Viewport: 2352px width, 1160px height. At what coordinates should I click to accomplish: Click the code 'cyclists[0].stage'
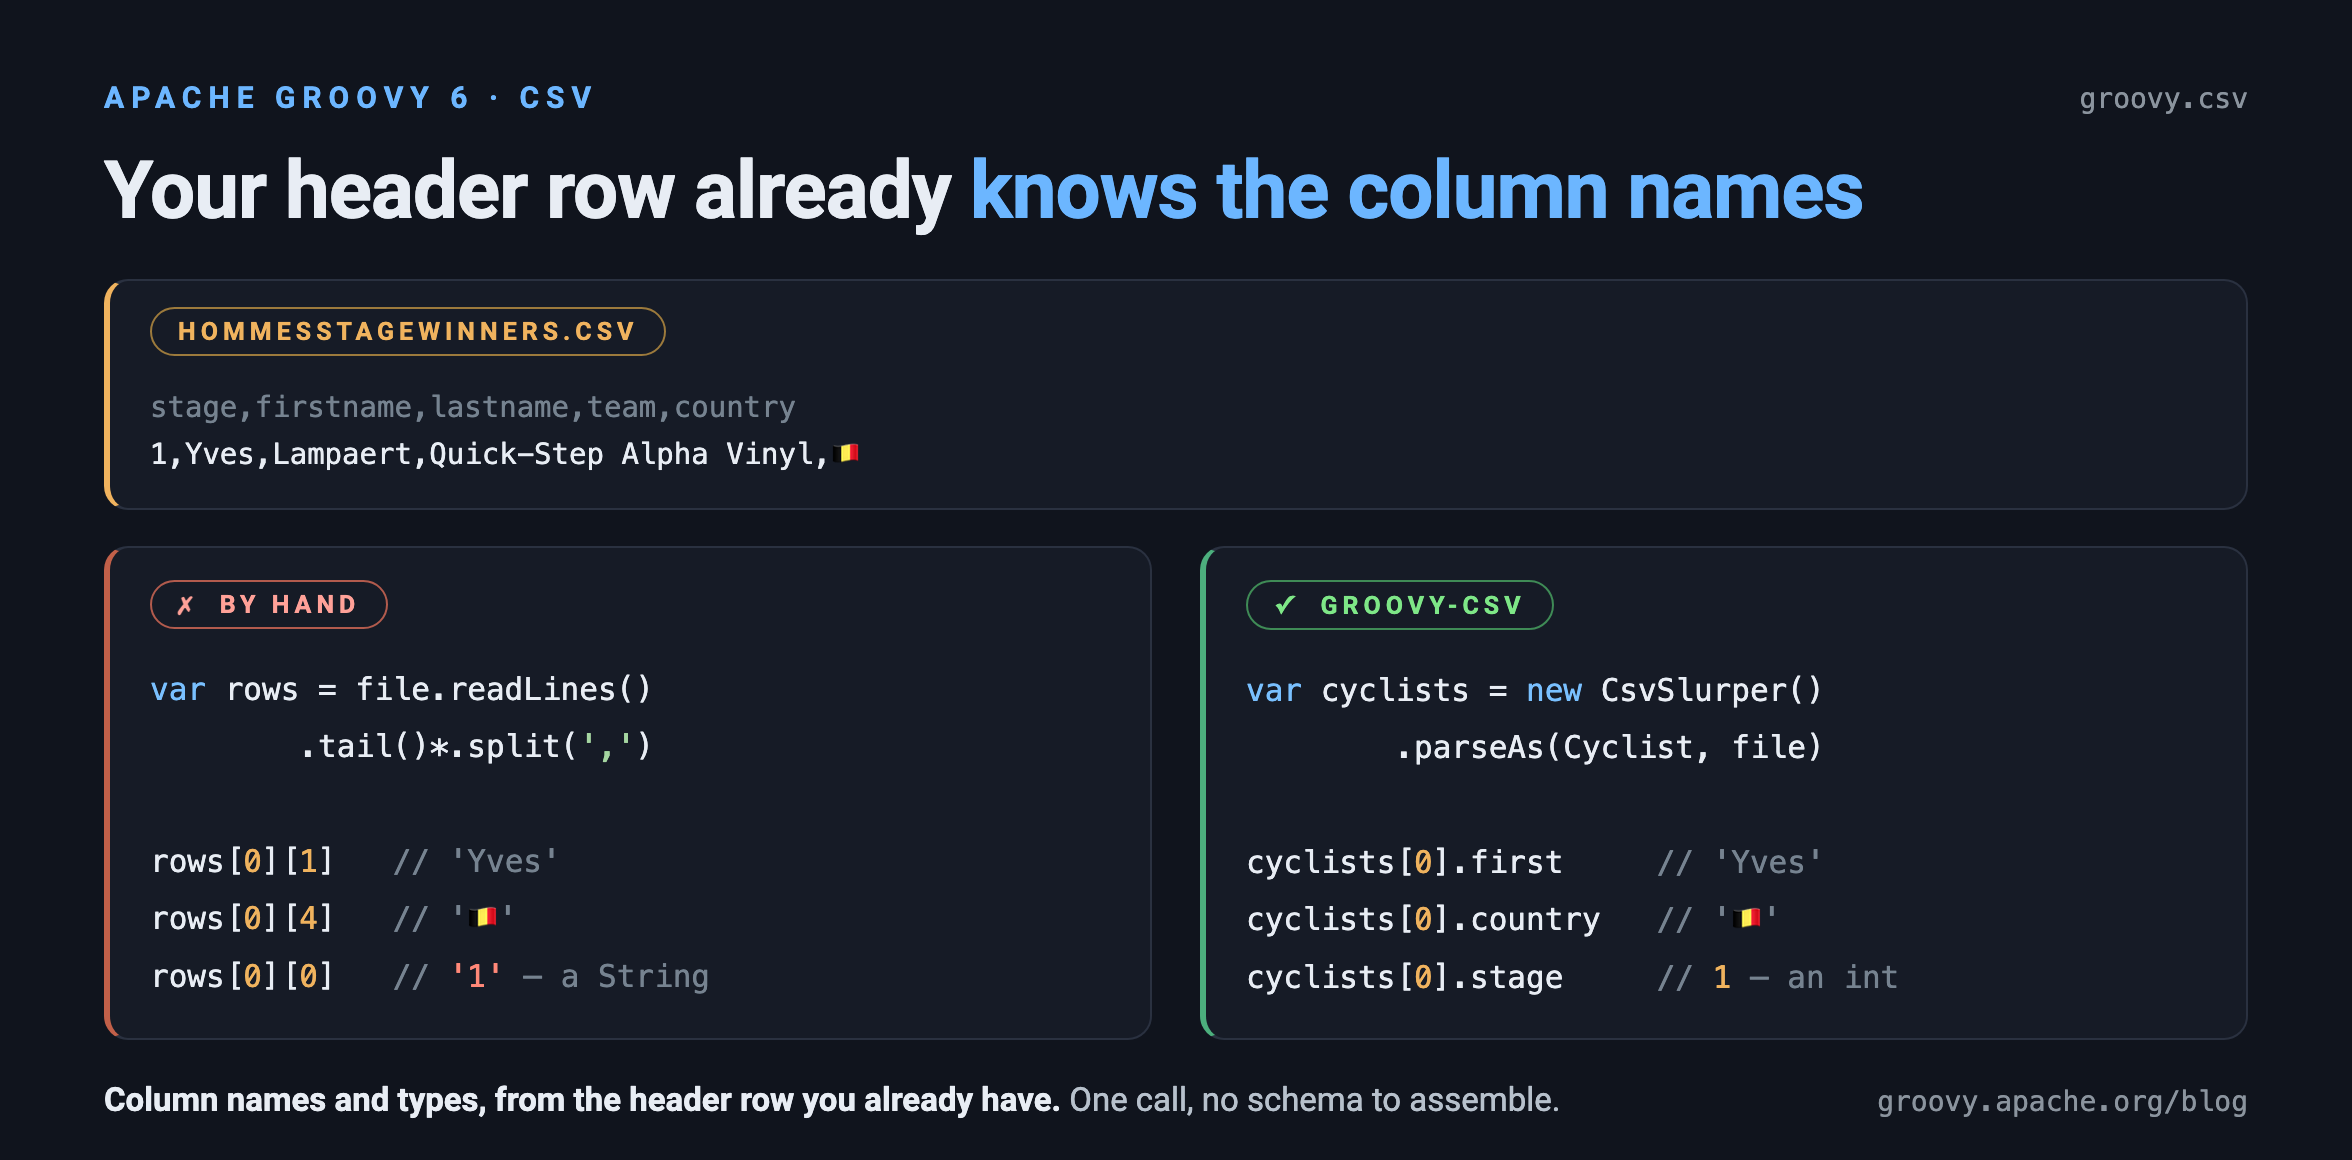(1404, 977)
